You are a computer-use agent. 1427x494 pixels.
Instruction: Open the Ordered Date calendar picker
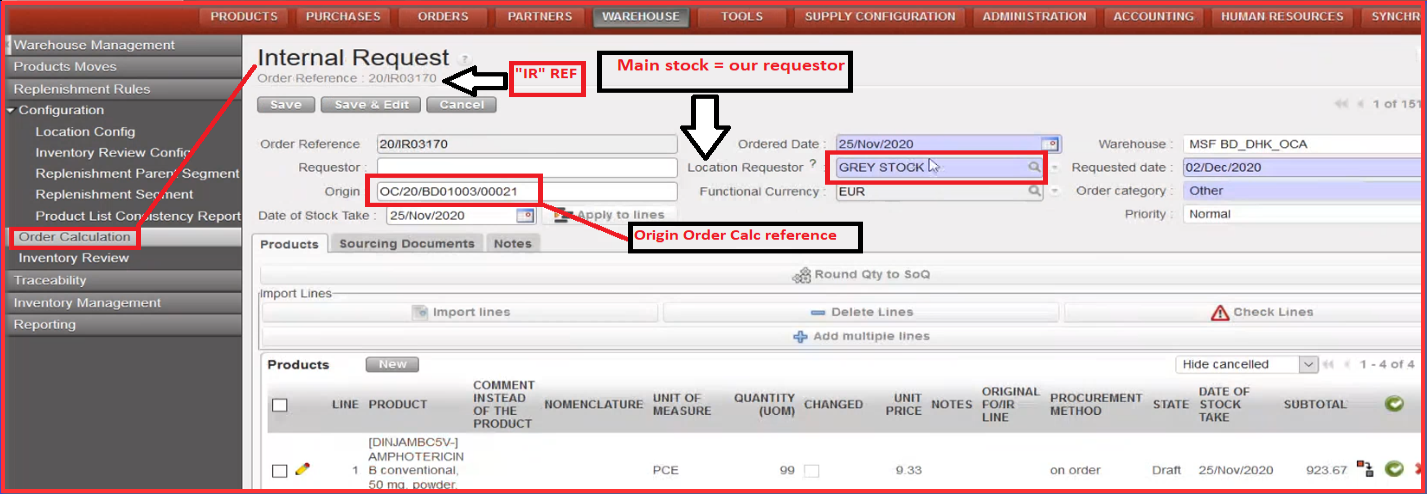[1049, 144]
